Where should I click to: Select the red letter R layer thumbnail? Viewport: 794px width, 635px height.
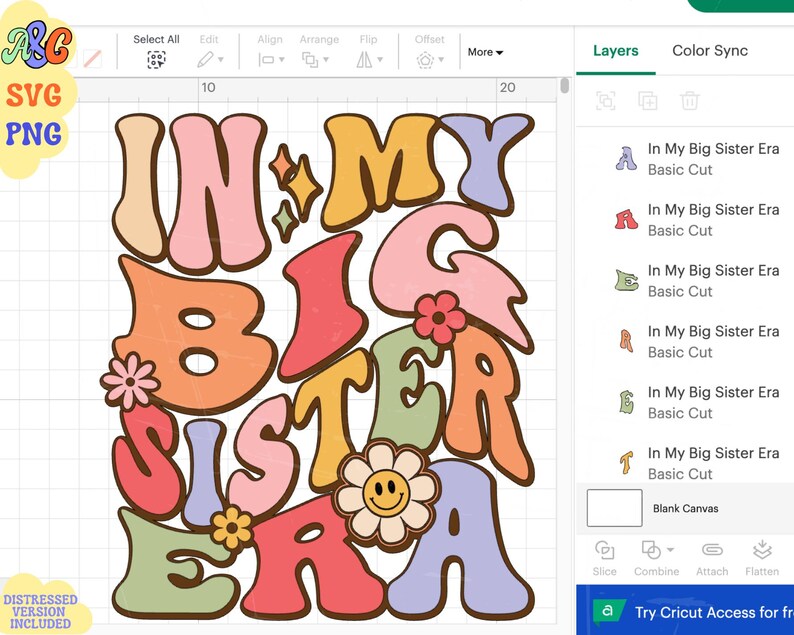click(x=626, y=220)
